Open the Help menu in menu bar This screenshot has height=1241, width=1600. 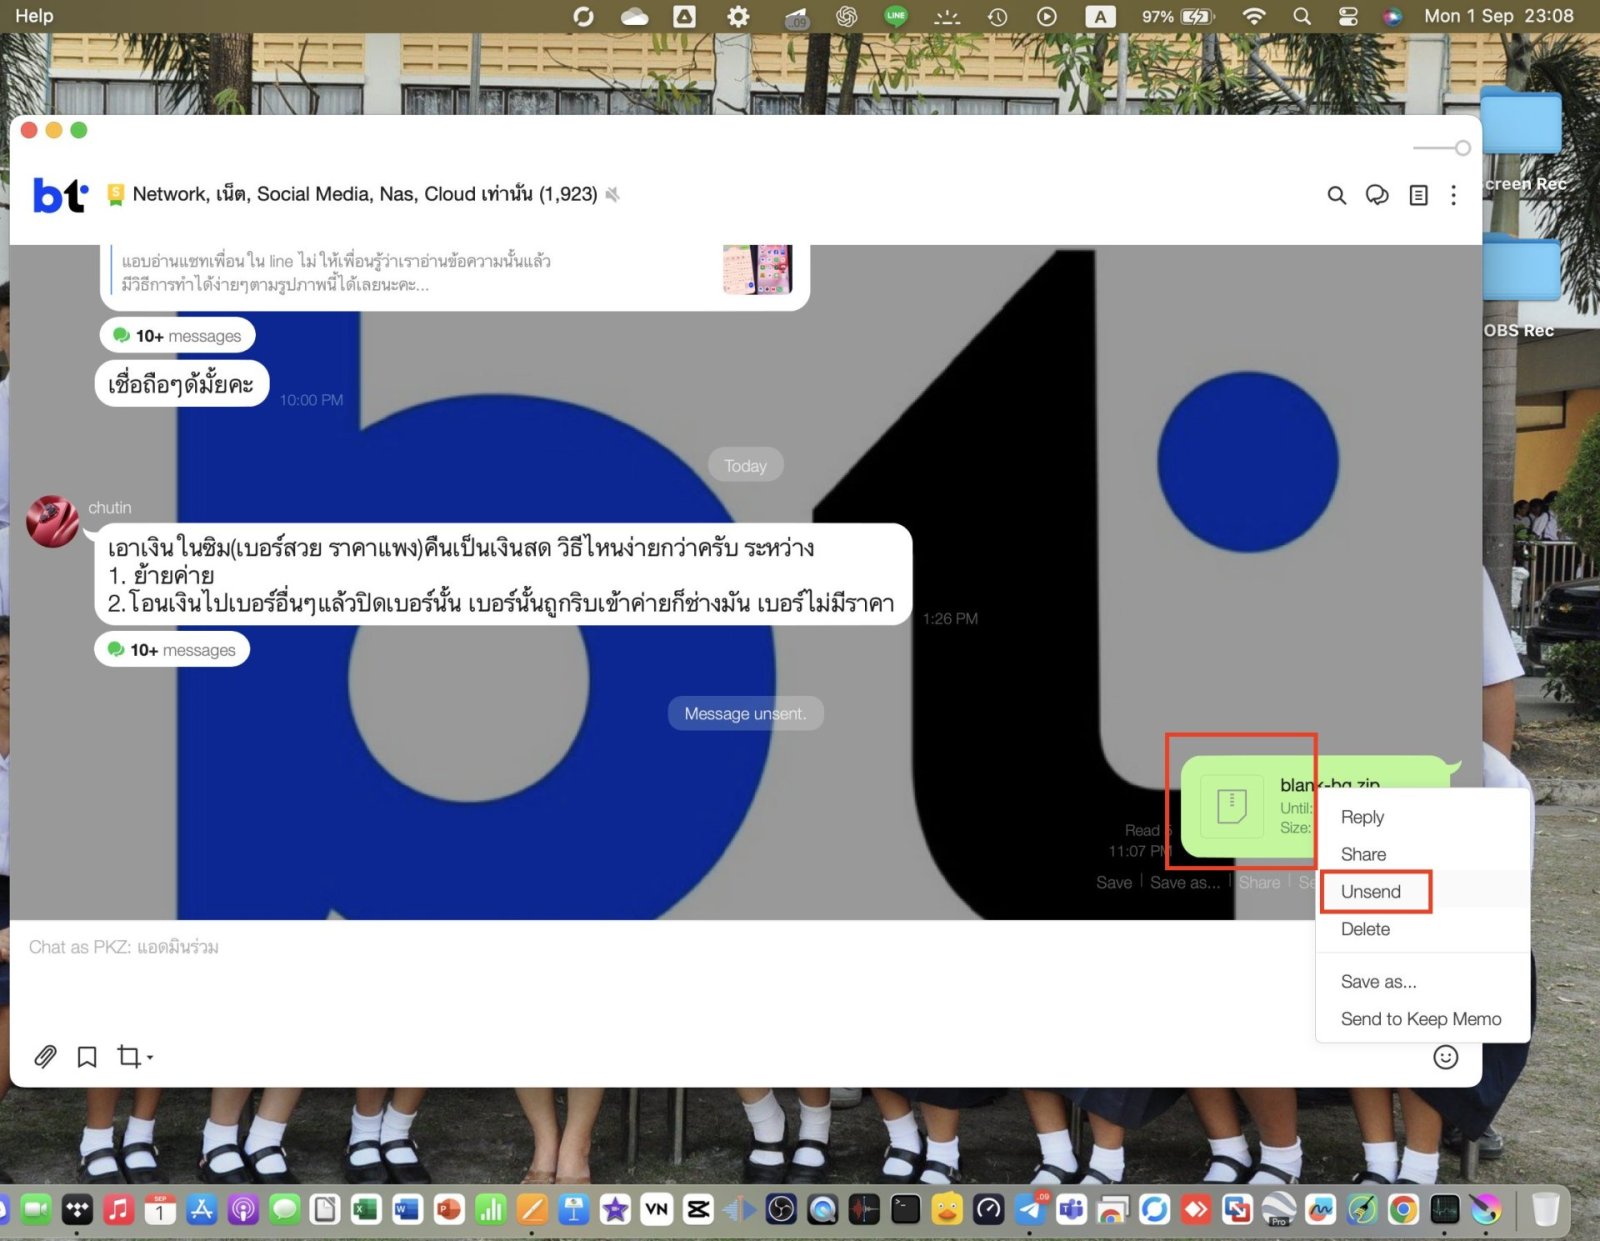(x=34, y=16)
